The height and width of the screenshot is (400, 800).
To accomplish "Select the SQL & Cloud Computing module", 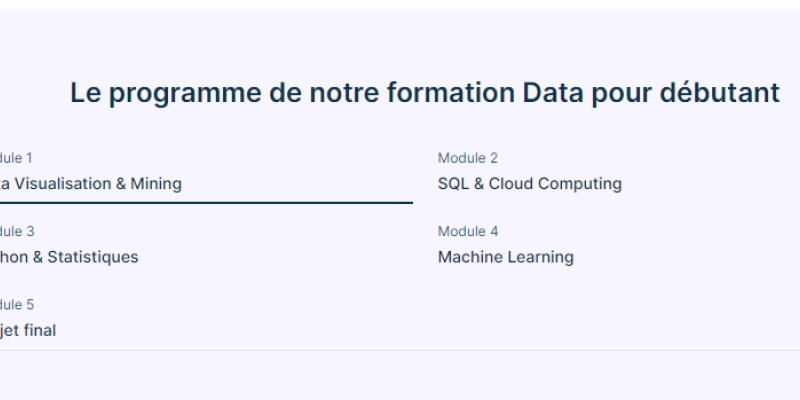I will (x=530, y=184).
